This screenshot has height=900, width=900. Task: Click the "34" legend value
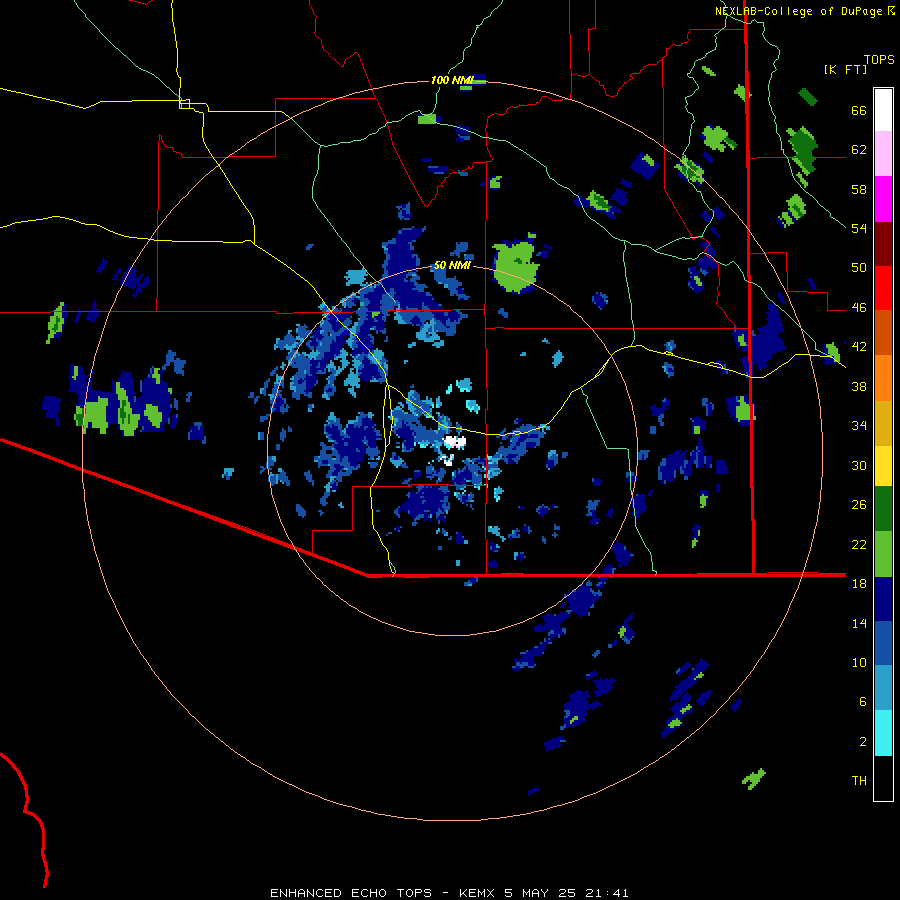click(x=859, y=425)
